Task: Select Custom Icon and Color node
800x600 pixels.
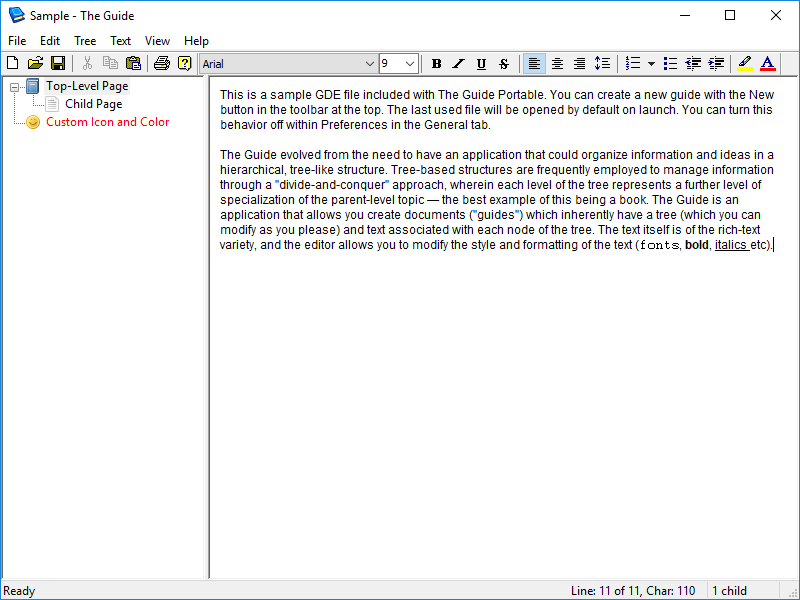Action: pos(107,122)
